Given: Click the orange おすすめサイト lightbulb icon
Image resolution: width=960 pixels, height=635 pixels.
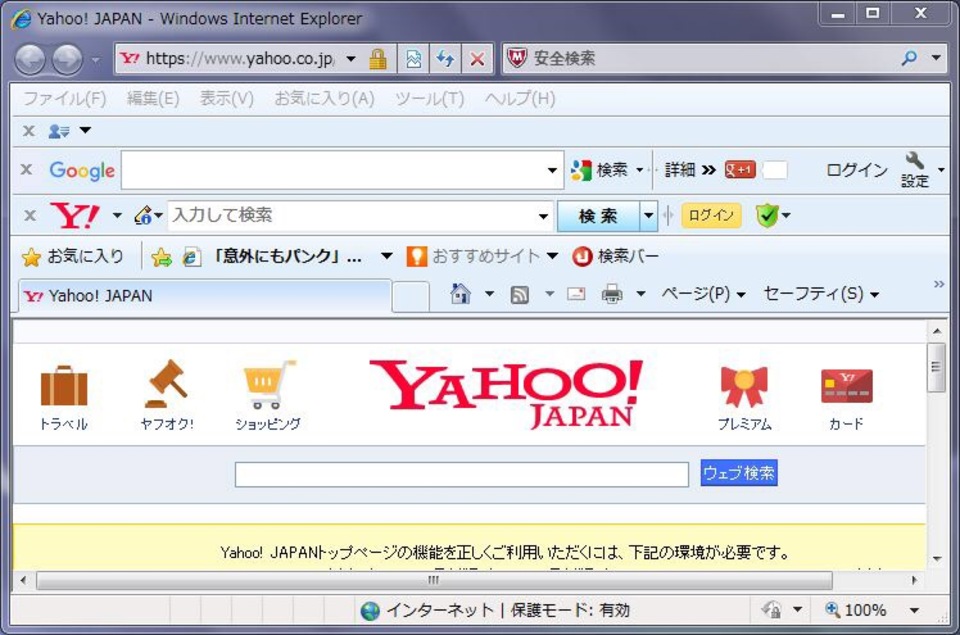Looking at the screenshot, I should (416, 256).
